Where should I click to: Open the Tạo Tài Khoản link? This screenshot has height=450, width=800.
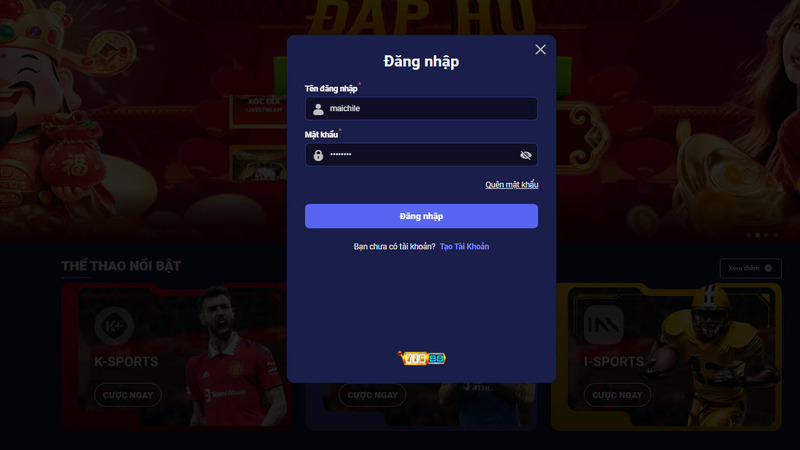click(464, 246)
